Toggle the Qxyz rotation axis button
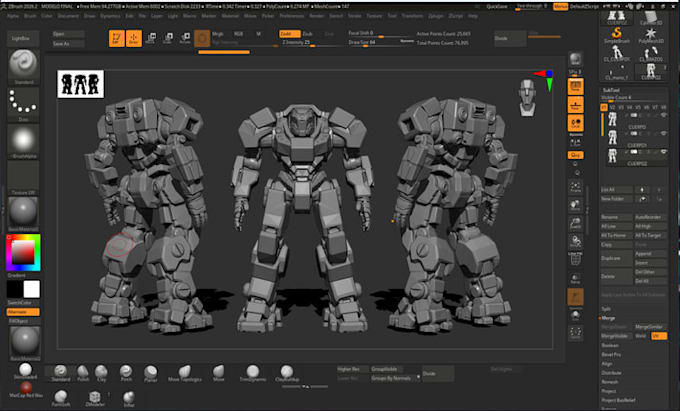 coord(575,155)
